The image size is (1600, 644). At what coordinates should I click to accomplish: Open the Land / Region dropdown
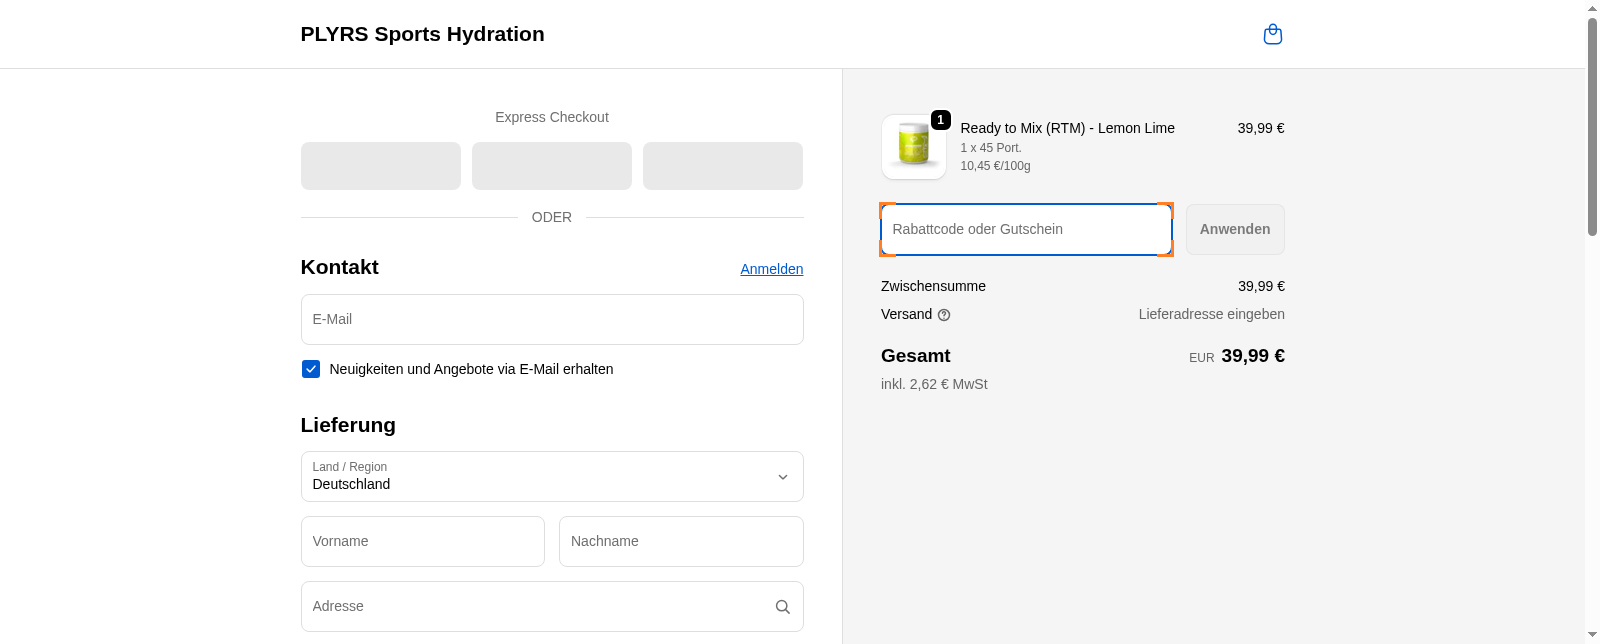coord(551,477)
